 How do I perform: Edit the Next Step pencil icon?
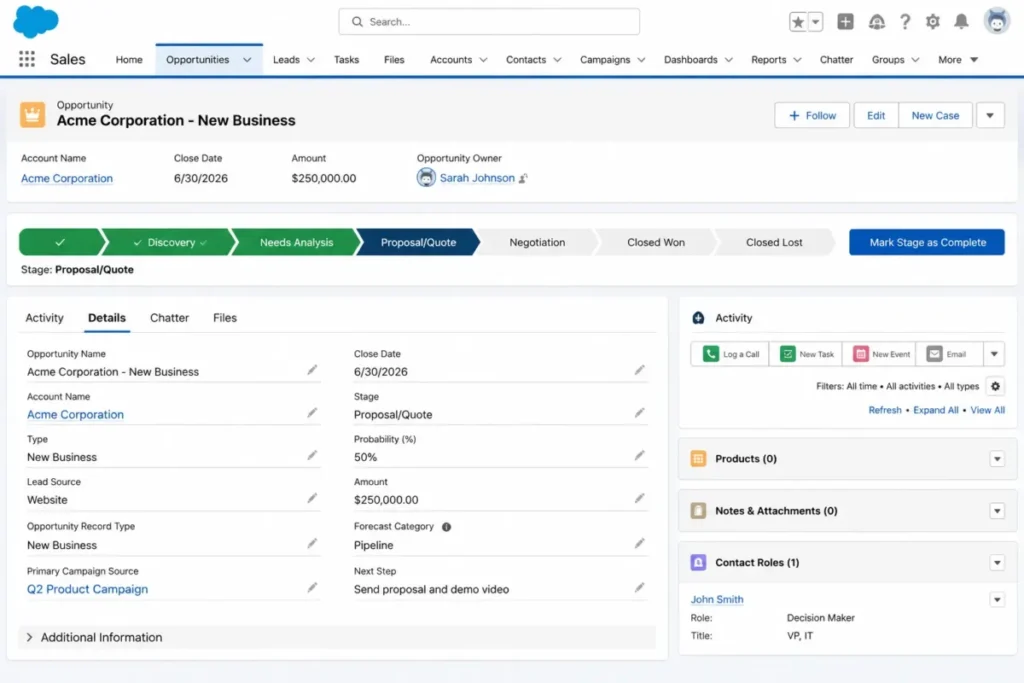coord(639,588)
